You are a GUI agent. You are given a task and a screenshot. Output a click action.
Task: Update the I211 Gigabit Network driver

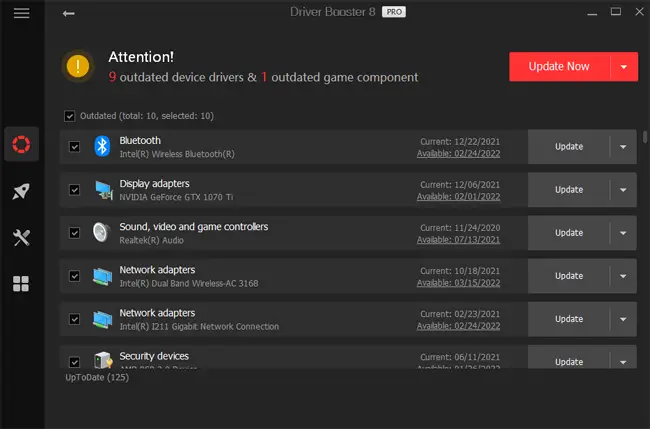[x=569, y=319]
